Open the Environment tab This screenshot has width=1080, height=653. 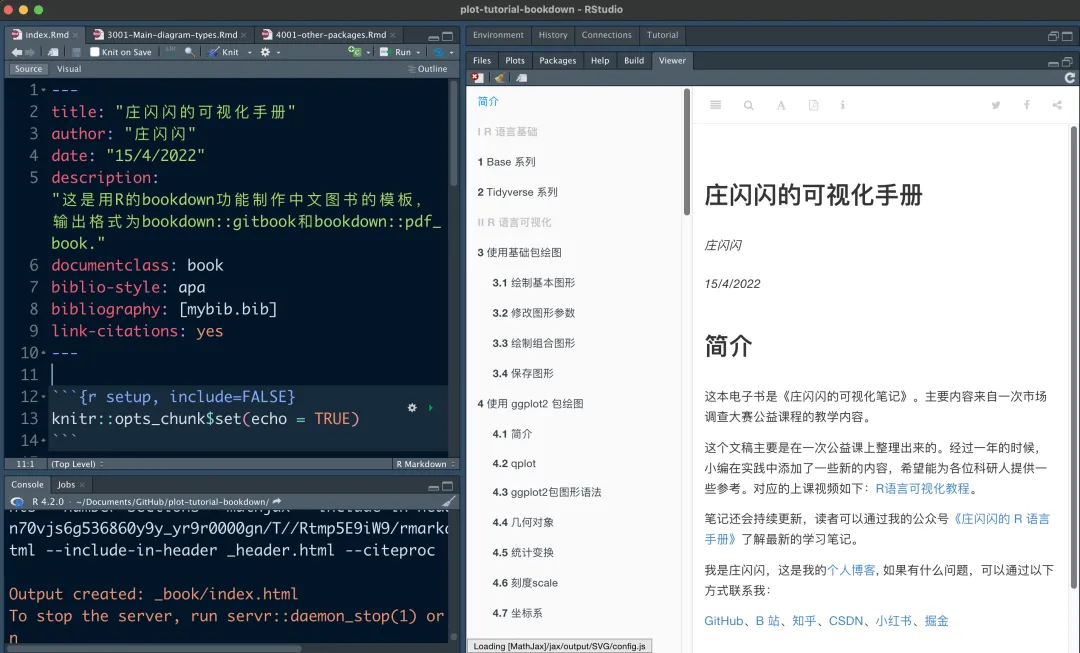(x=498, y=35)
